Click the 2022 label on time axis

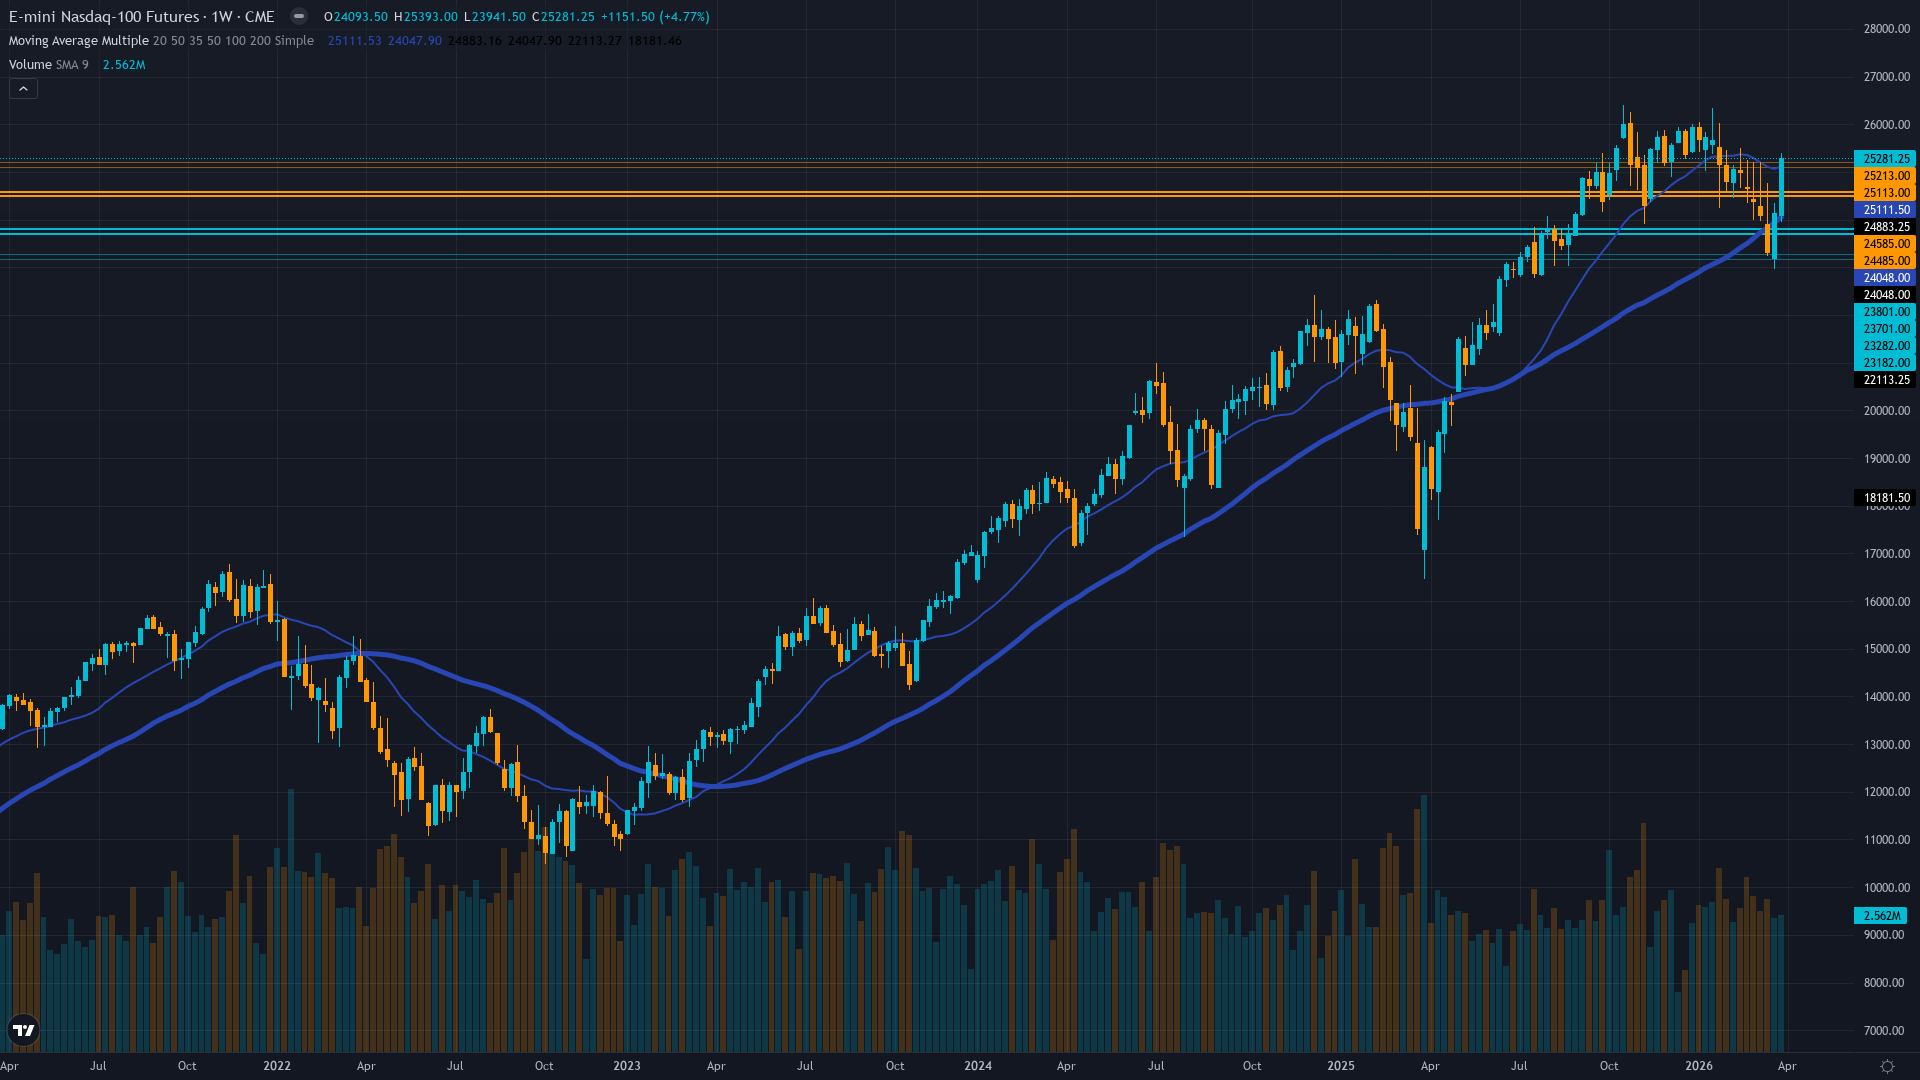click(277, 1066)
